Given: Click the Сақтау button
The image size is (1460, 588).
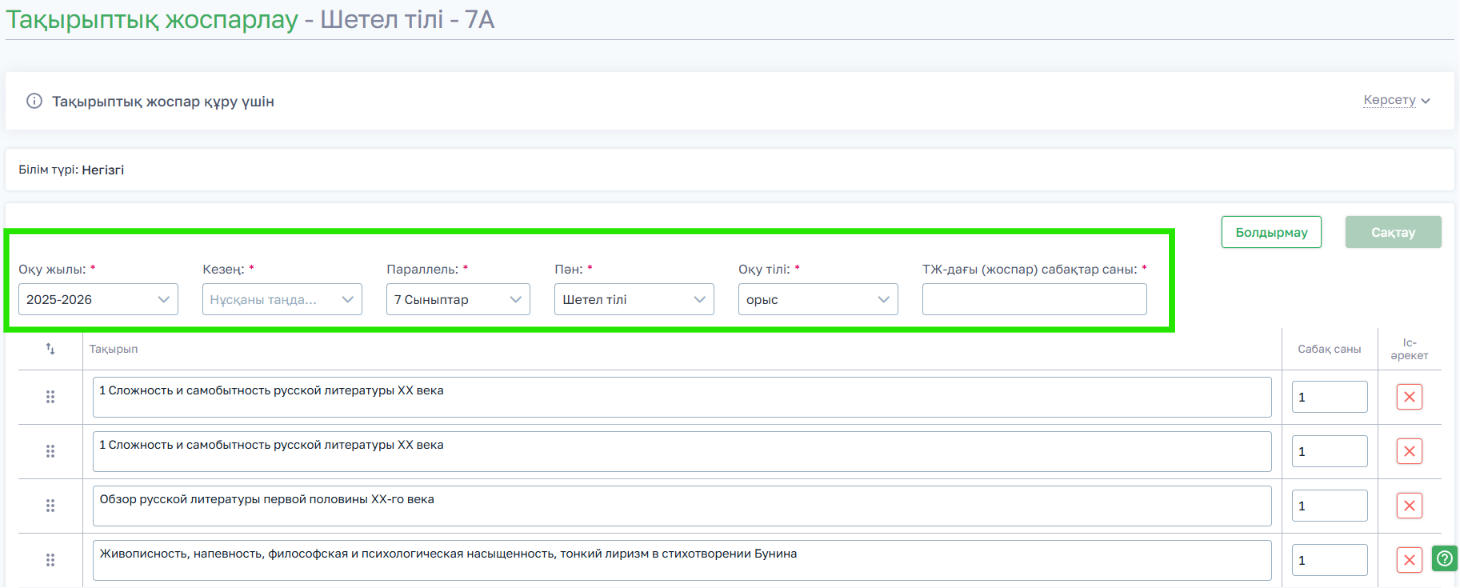Looking at the screenshot, I should pos(1393,232).
